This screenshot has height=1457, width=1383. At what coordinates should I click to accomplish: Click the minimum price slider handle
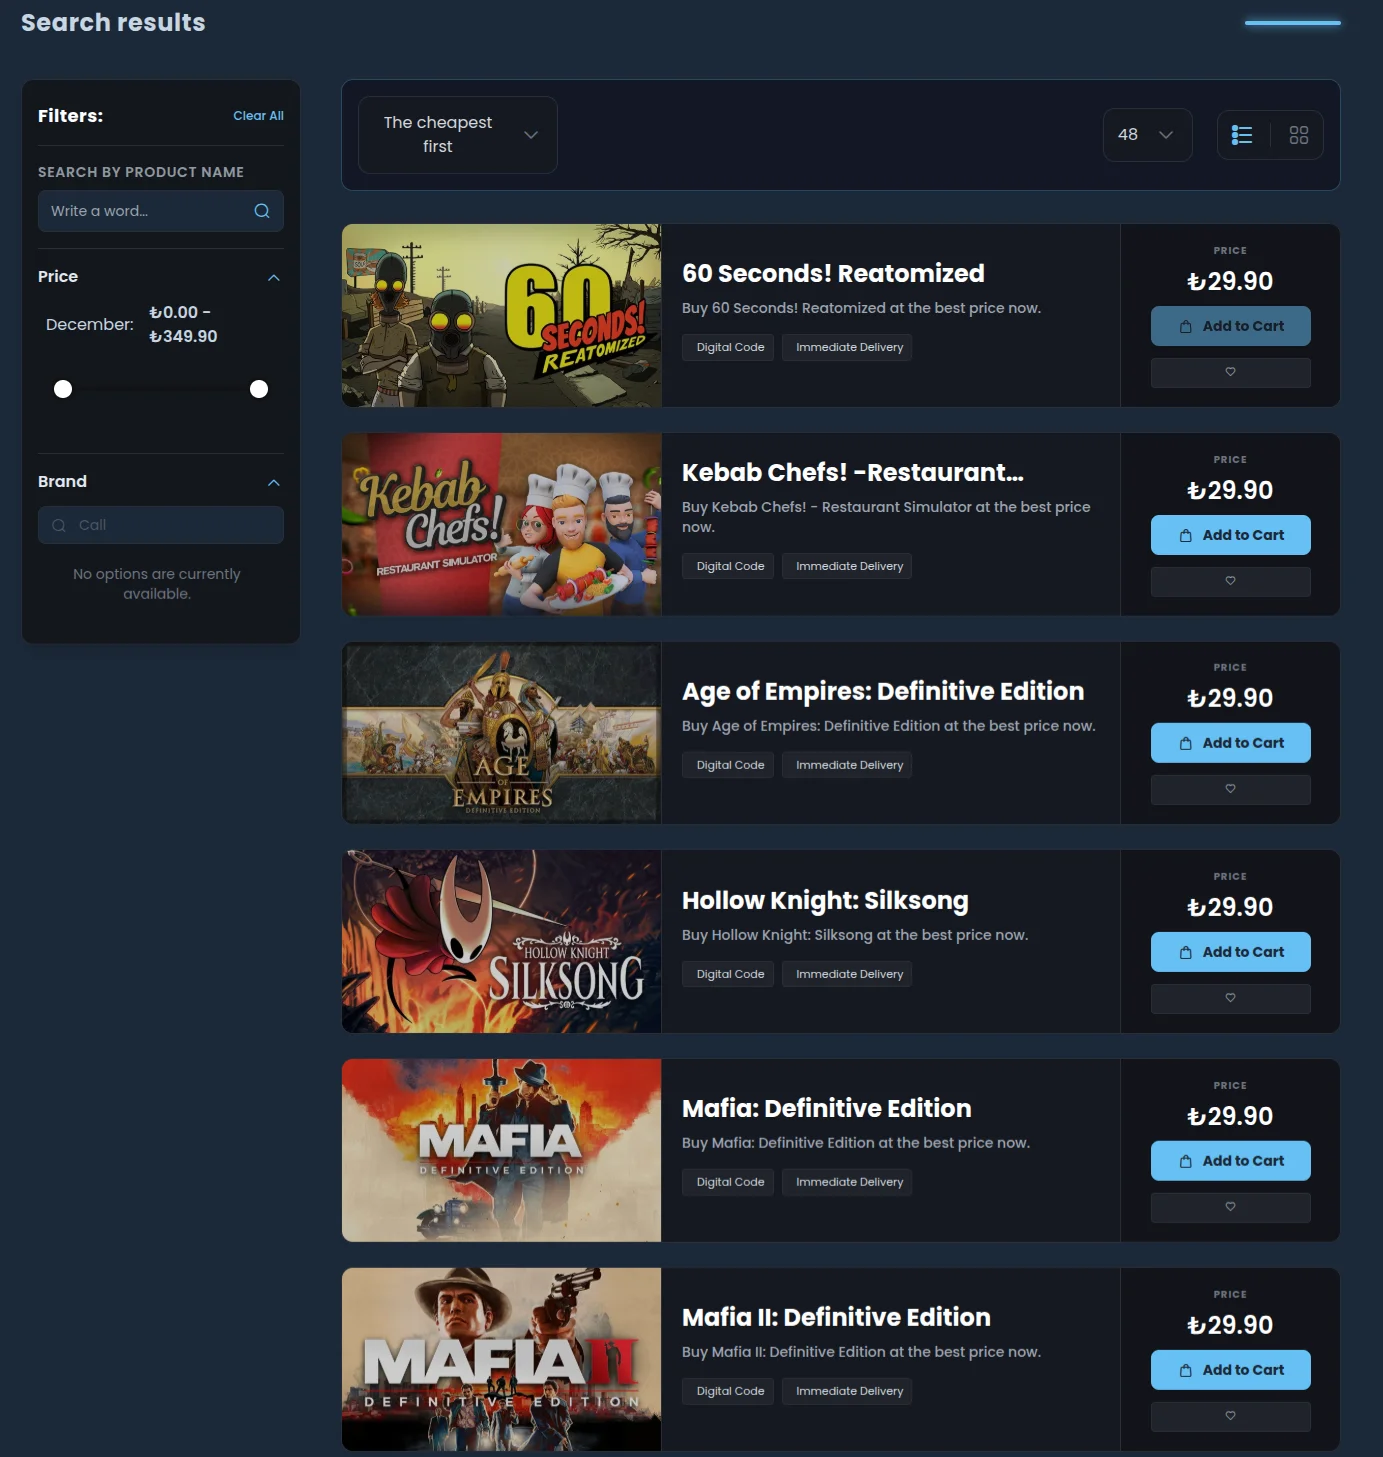pos(63,389)
